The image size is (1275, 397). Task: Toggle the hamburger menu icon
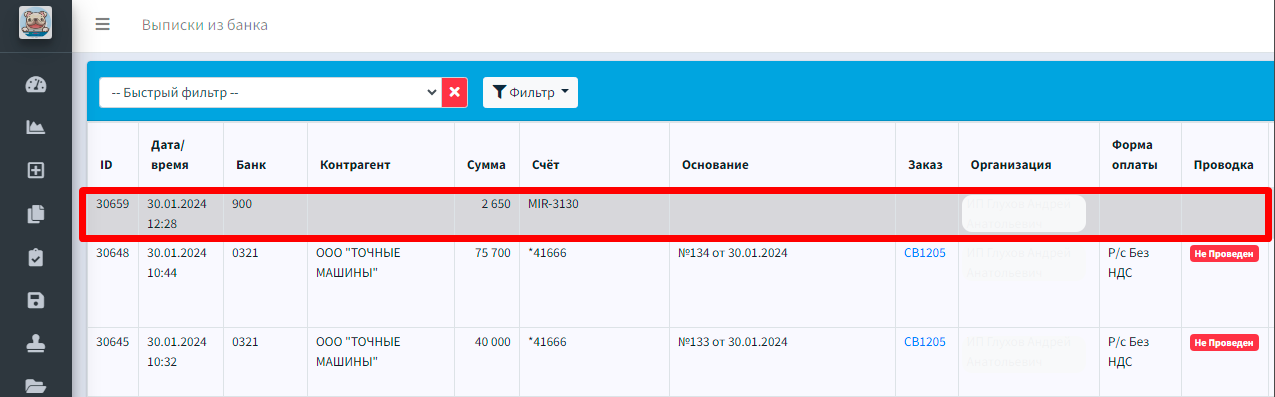click(x=103, y=24)
